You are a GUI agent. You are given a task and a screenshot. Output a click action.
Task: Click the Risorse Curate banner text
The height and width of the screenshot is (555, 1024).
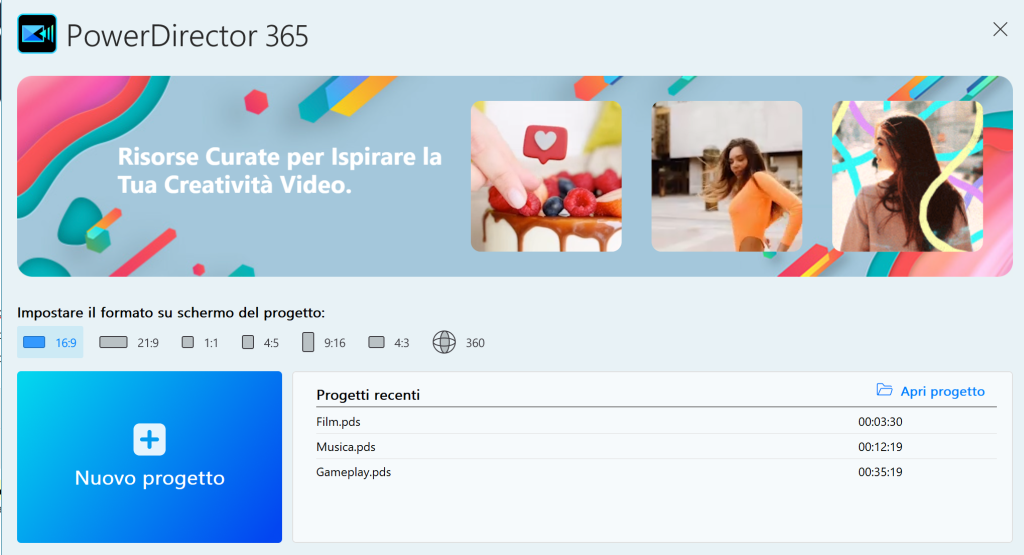click(x=279, y=171)
